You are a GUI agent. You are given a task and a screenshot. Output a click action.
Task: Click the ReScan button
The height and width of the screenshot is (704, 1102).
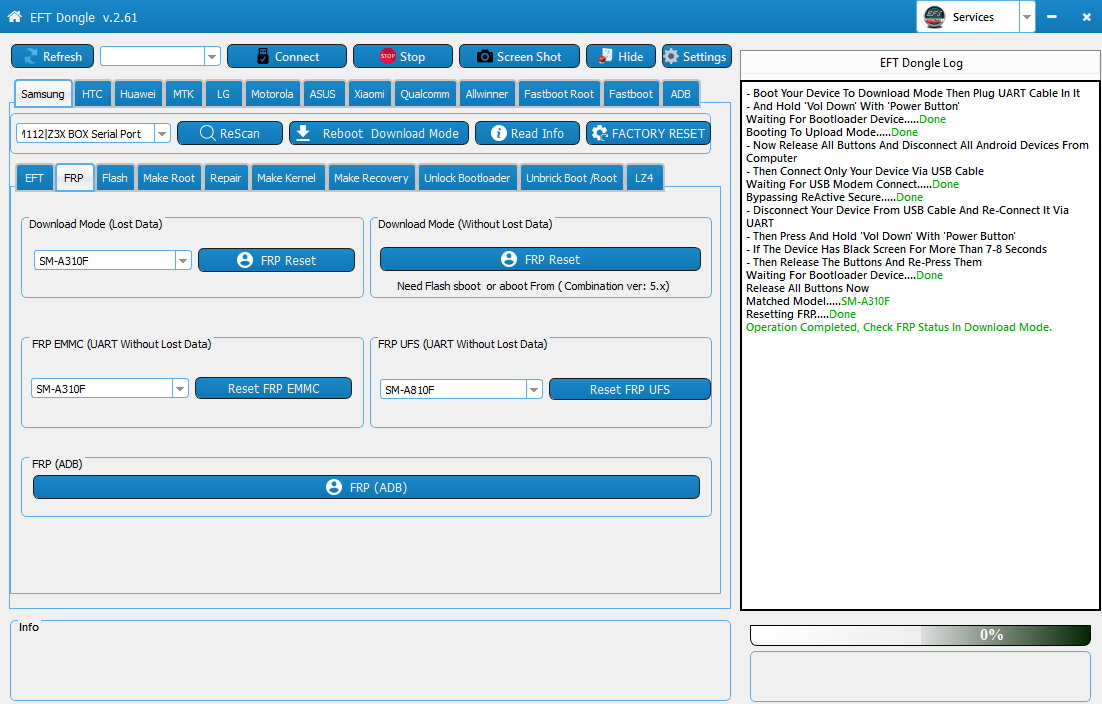click(230, 133)
